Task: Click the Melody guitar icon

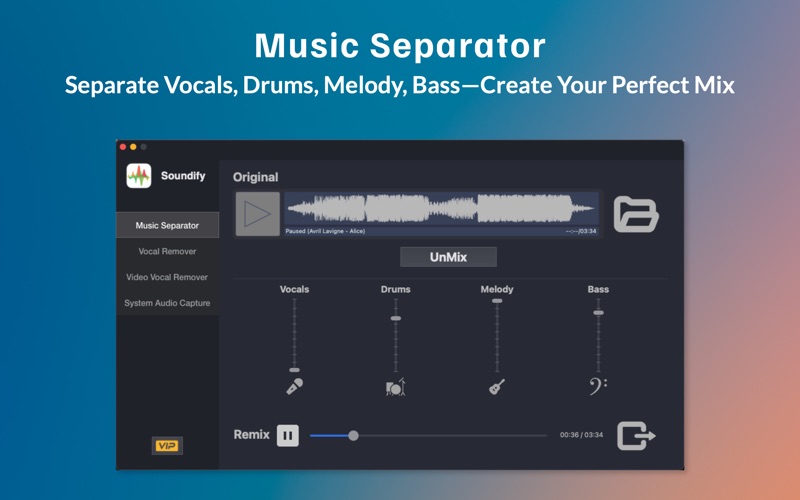Action: pyautogui.click(x=497, y=387)
